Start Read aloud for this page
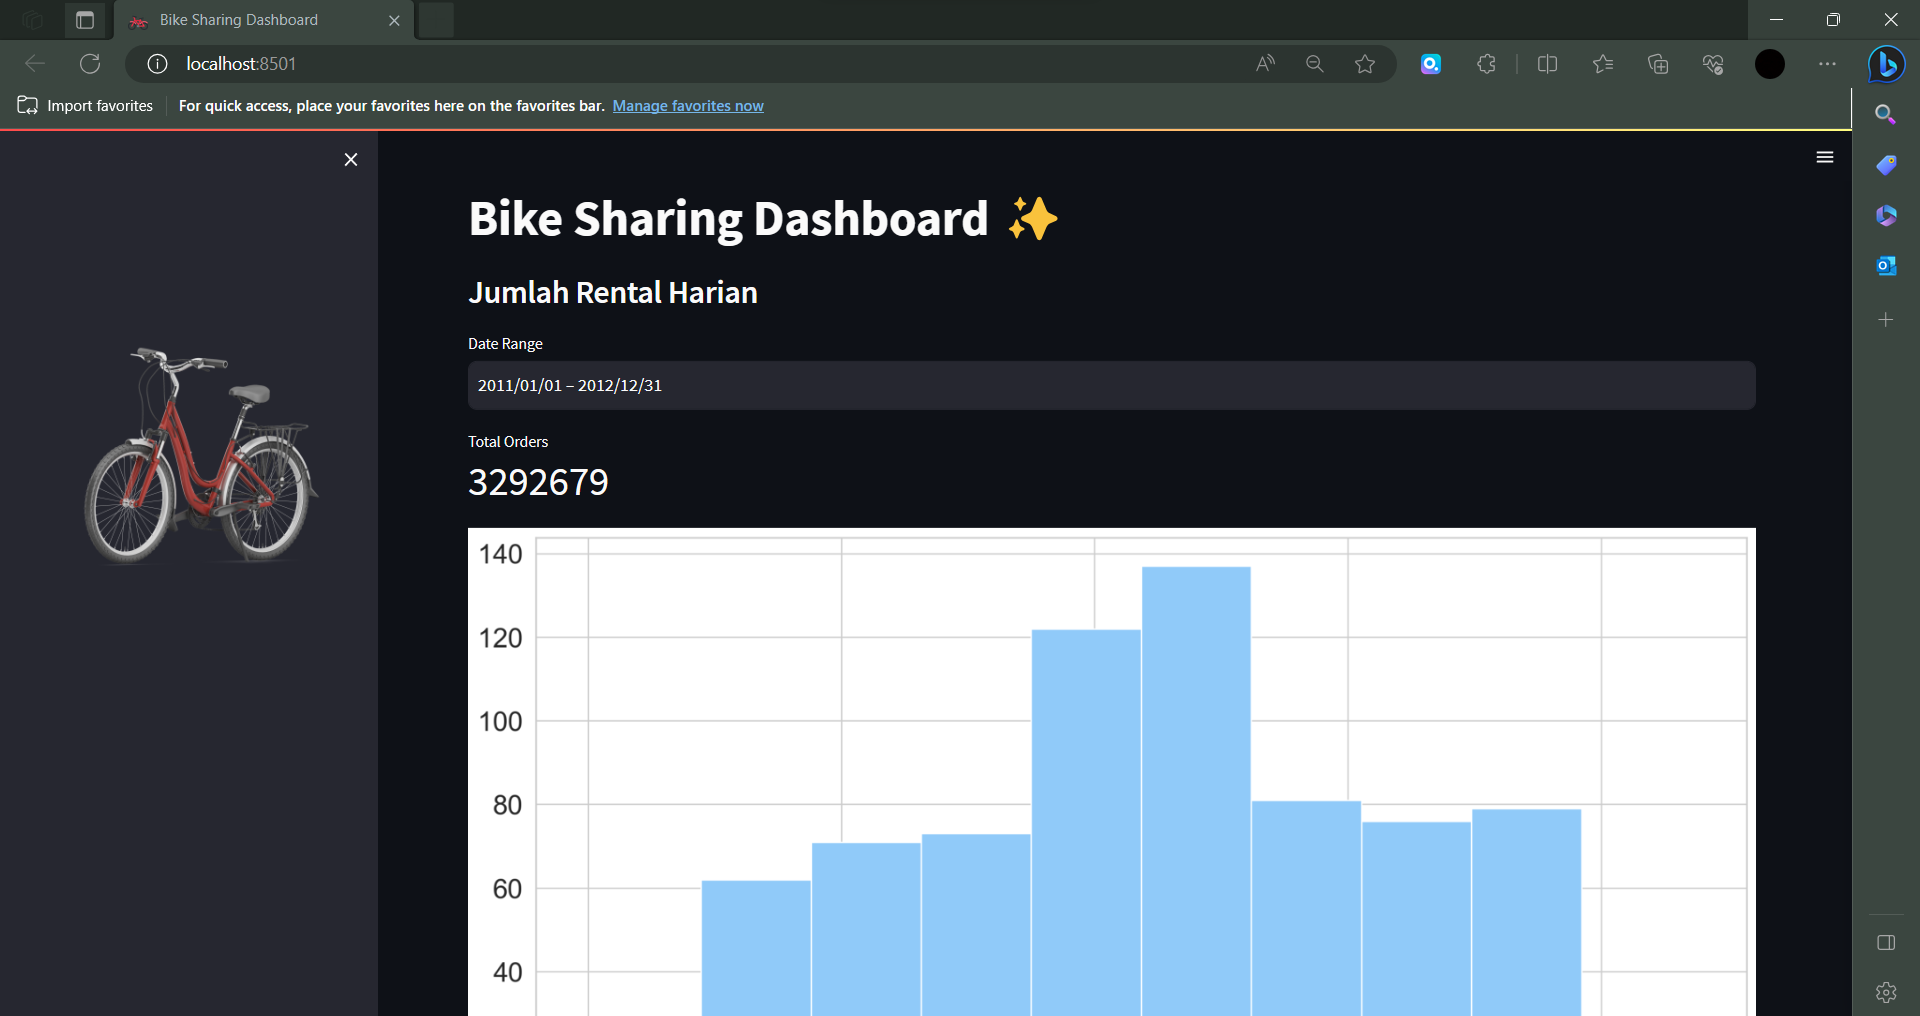This screenshot has width=1920, height=1016. 1264,63
